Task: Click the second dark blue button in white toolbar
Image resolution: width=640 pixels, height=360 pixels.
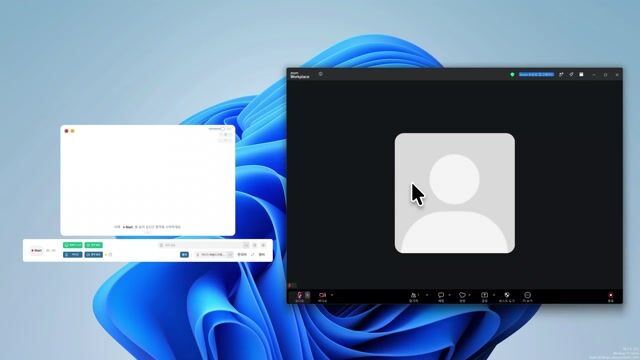Action: pos(93,254)
